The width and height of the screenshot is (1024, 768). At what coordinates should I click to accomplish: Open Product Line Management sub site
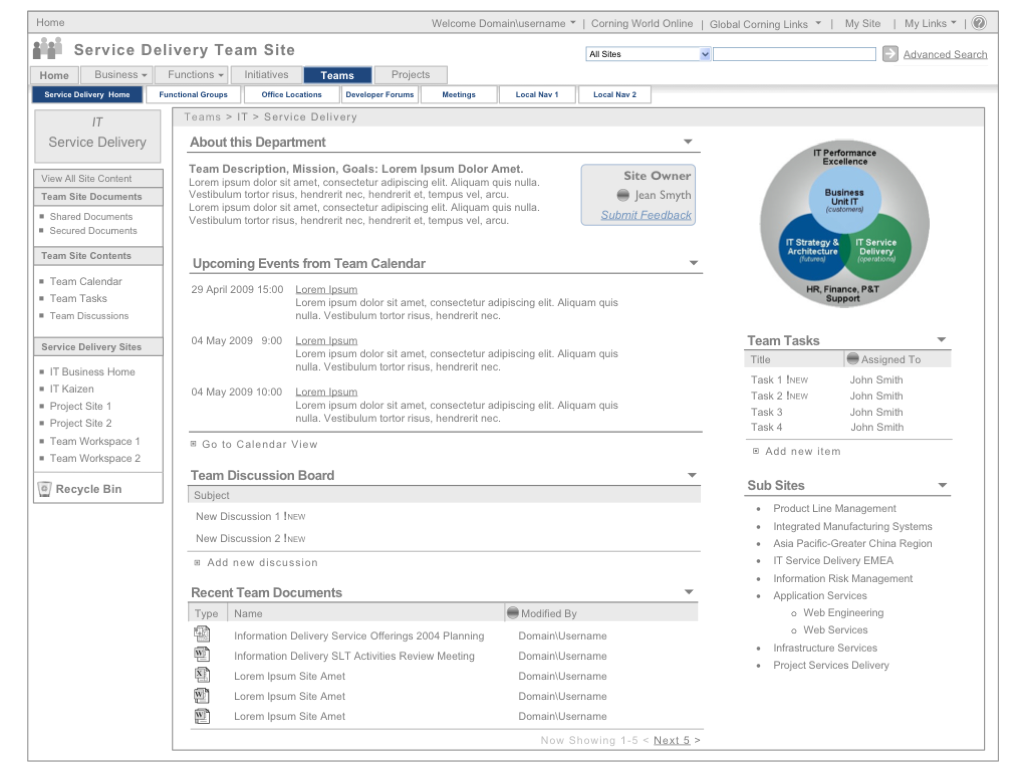(835, 508)
